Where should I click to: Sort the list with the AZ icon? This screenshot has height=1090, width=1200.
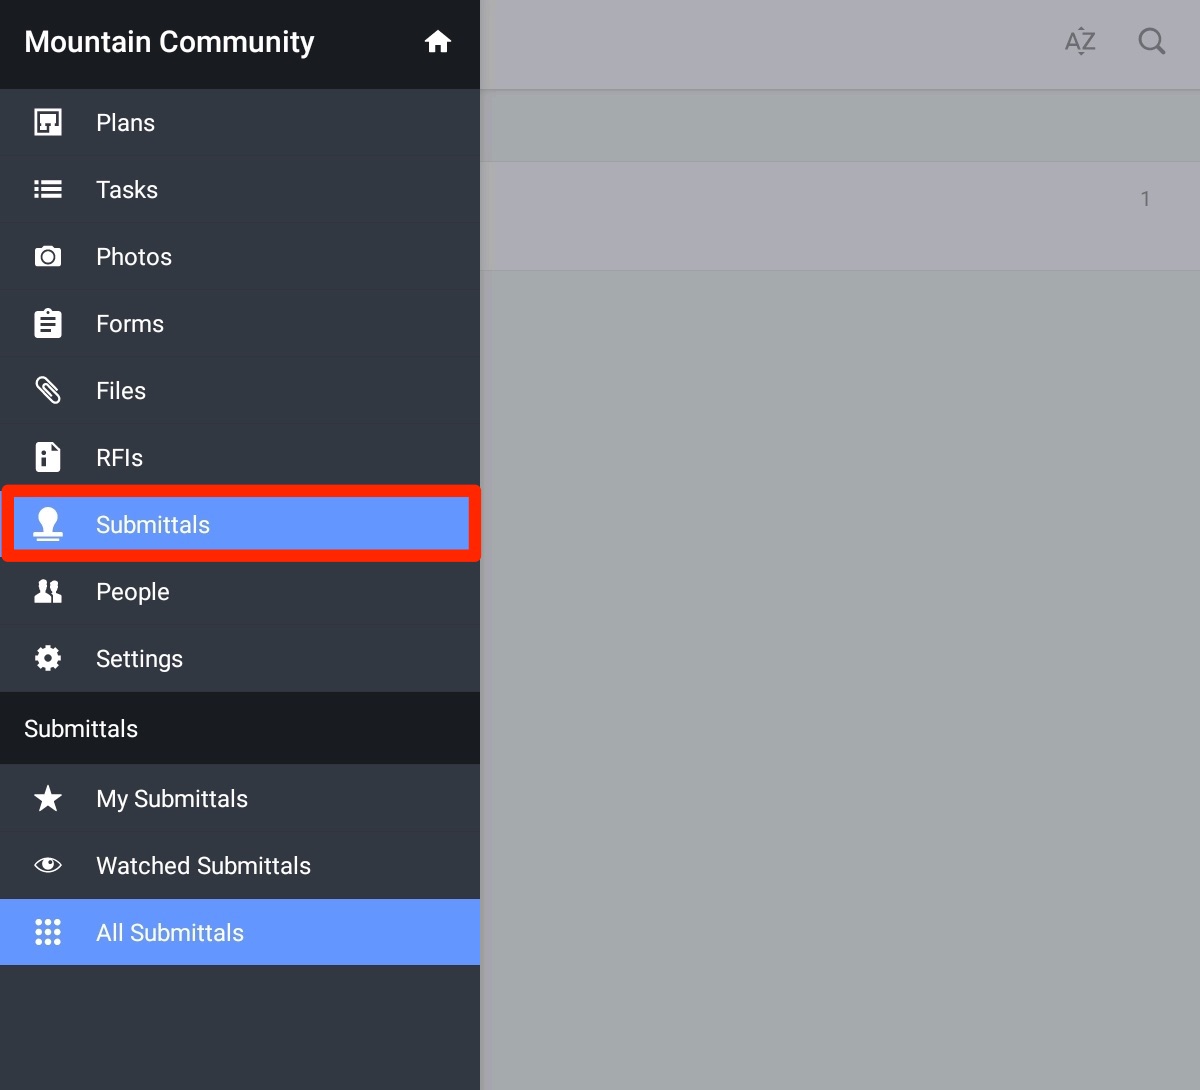1080,42
